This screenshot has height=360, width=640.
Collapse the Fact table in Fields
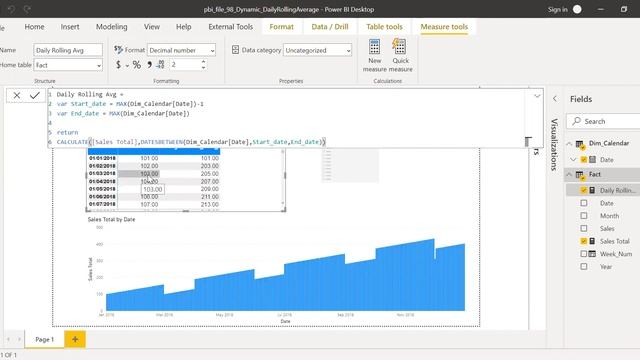click(x=569, y=174)
